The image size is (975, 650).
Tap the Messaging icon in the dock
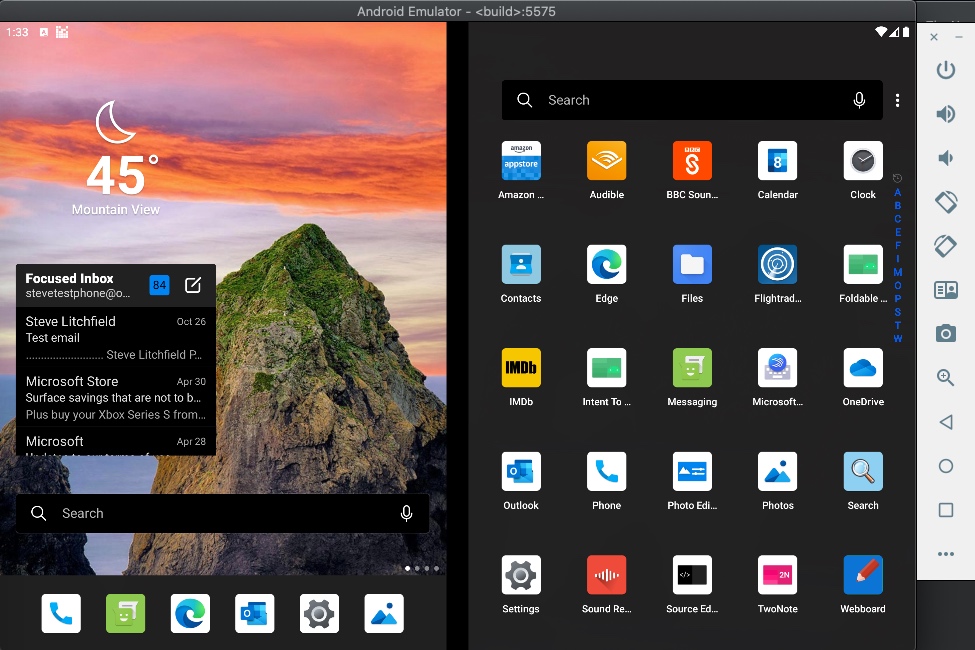(x=126, y=614)
